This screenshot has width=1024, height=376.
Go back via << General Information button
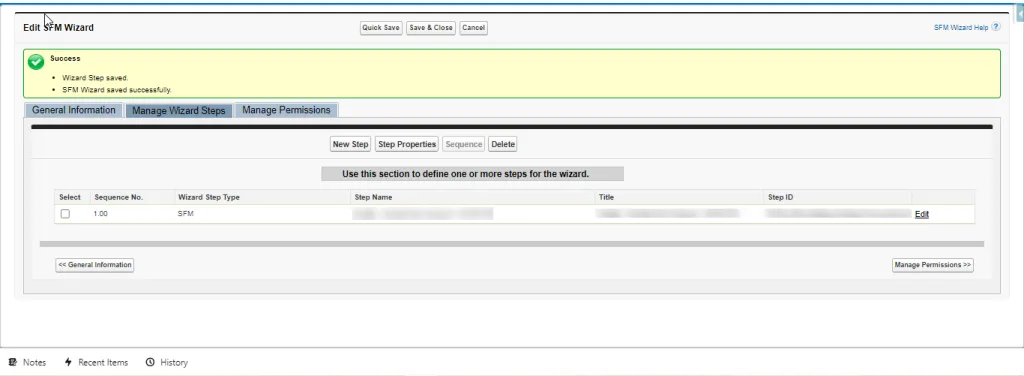click(x=95, y=265)
